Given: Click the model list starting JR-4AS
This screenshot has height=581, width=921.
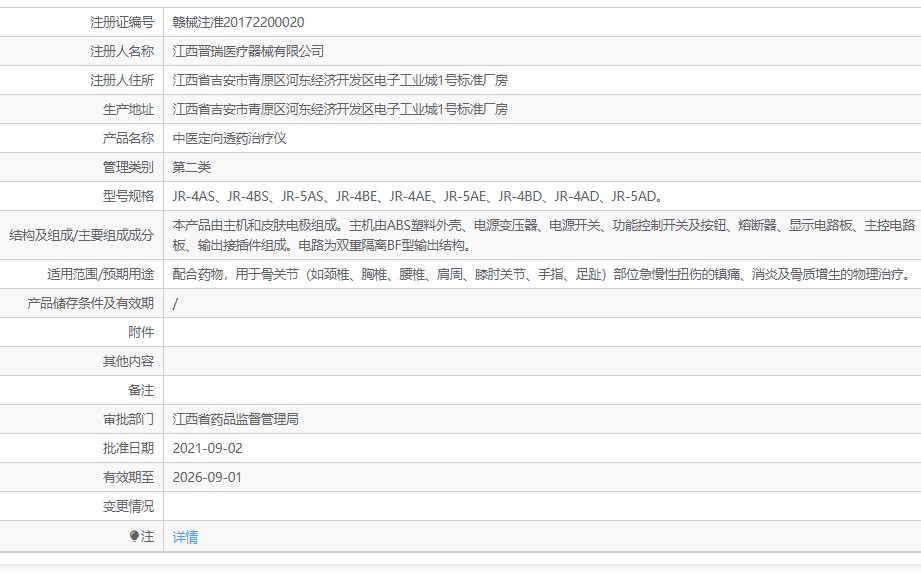Looking at the screenshot, I should click(x=418, y=196).
